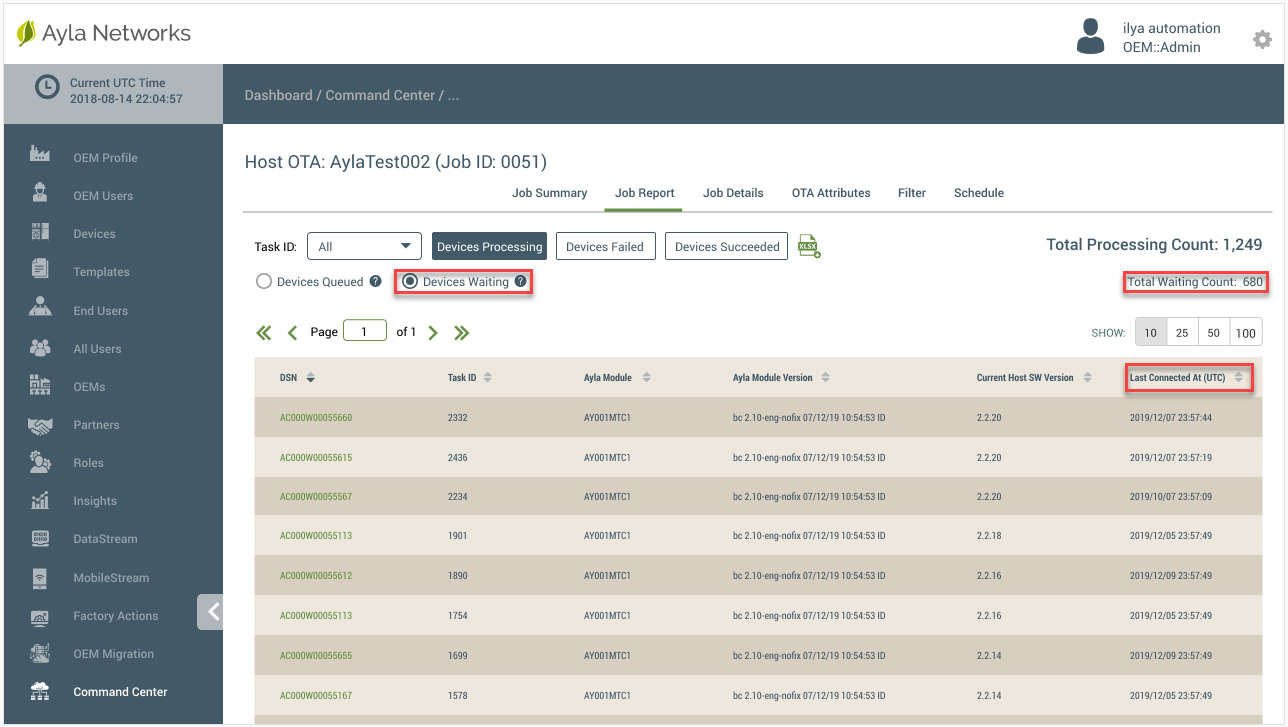The width and height of the screenshot is (1288, 727).
Task: Click Dashboard in the breadcrumb
Action: 279,95
